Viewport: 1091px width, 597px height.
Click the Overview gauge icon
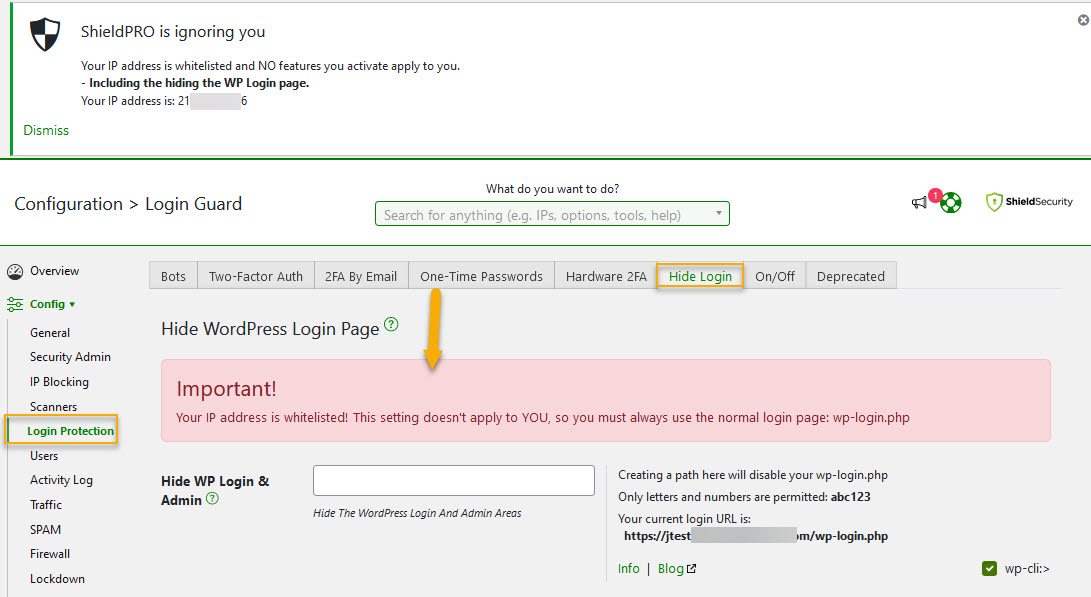(15, 271)
